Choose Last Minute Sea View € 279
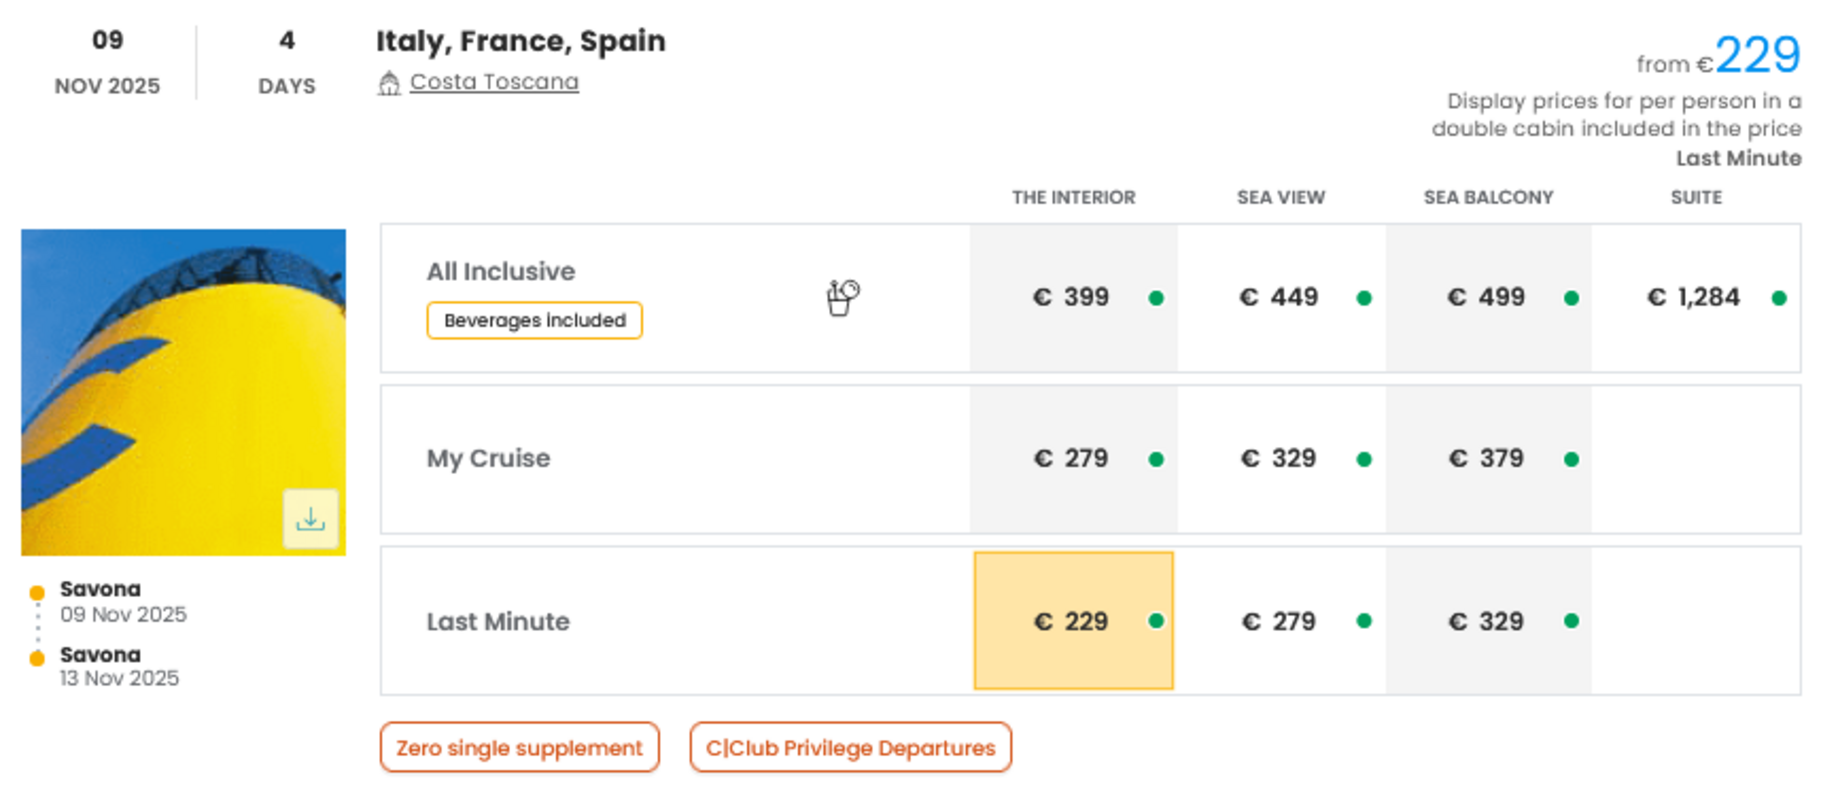1821x800 pixels. tap(1280, 621)
